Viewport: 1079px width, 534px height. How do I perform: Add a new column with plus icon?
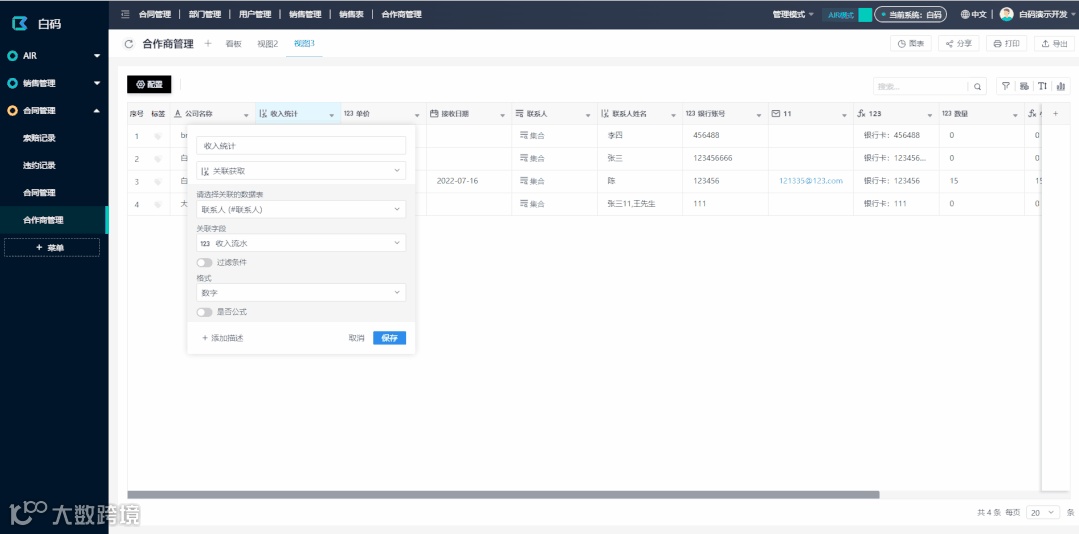click(1056, 114)
